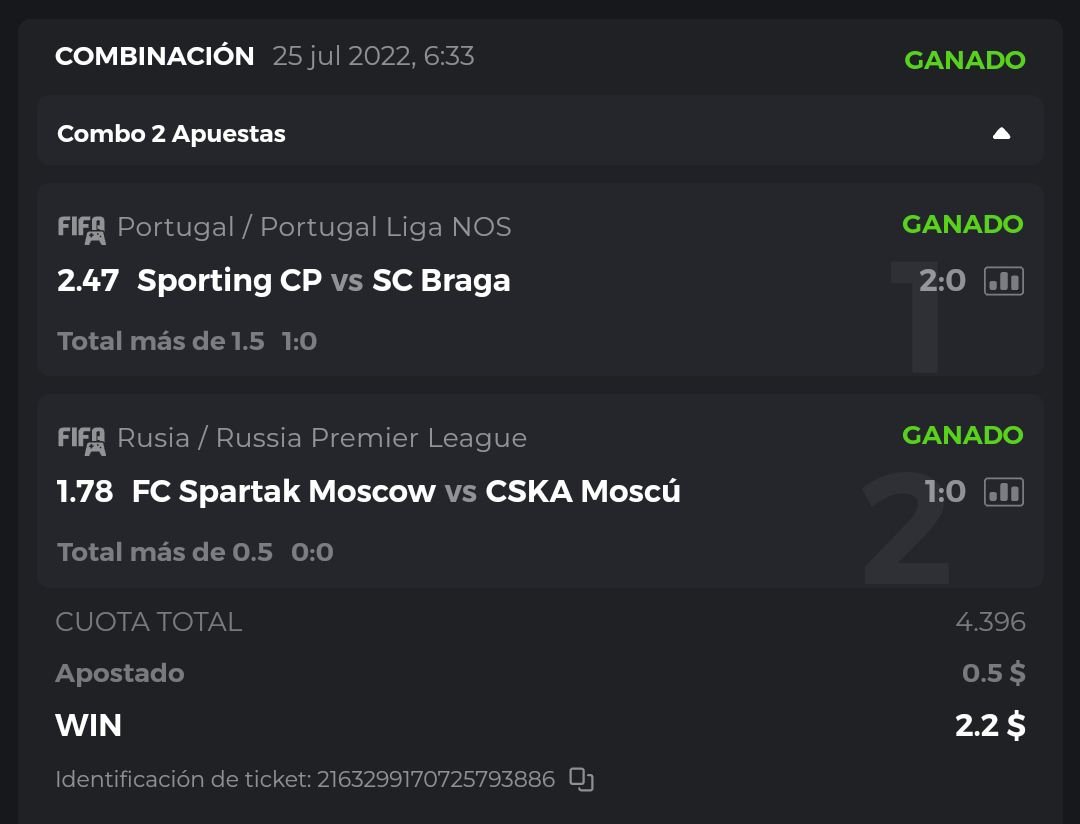Click the Total más de 0.5 selection
Image resolution: width=1080 pixels, height=824 pixels.
click(165, 553)
